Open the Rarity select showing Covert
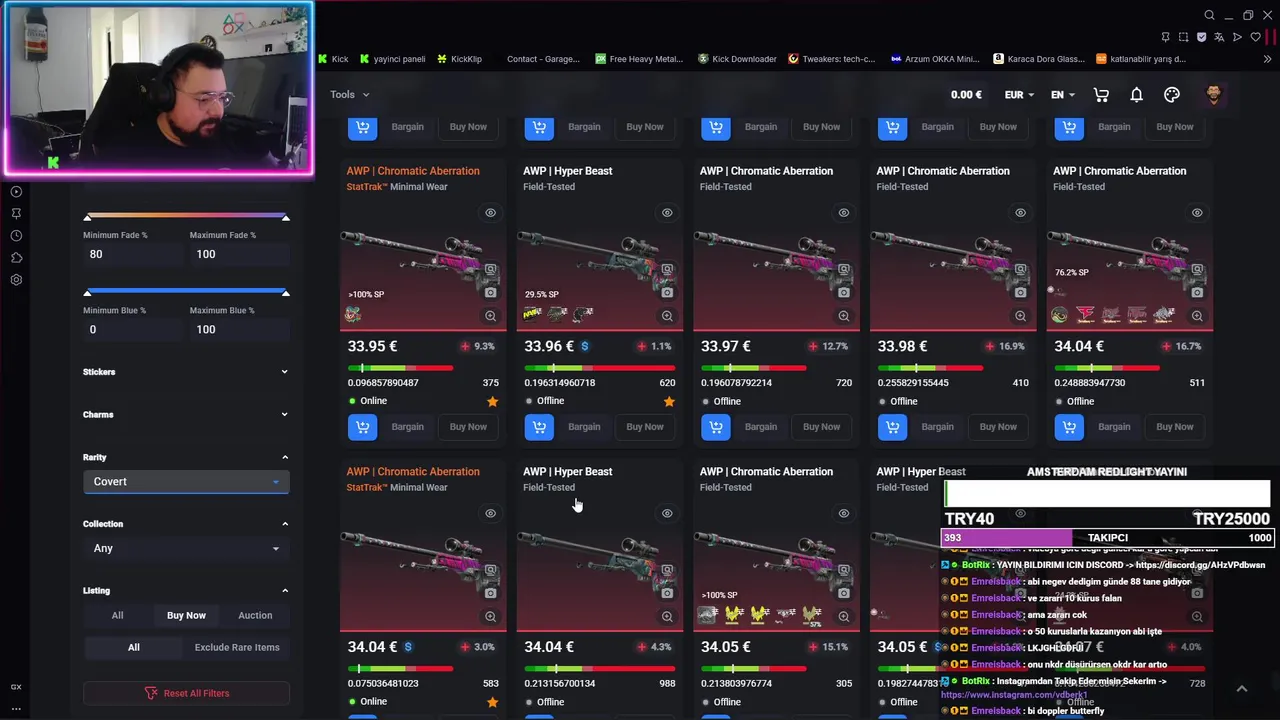 pos(186,482)
